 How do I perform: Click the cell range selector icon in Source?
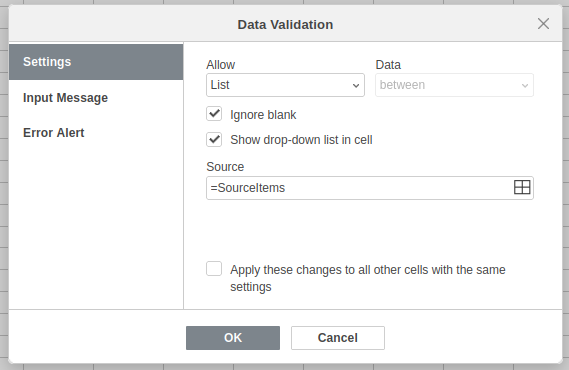click(x=522, y=188)
